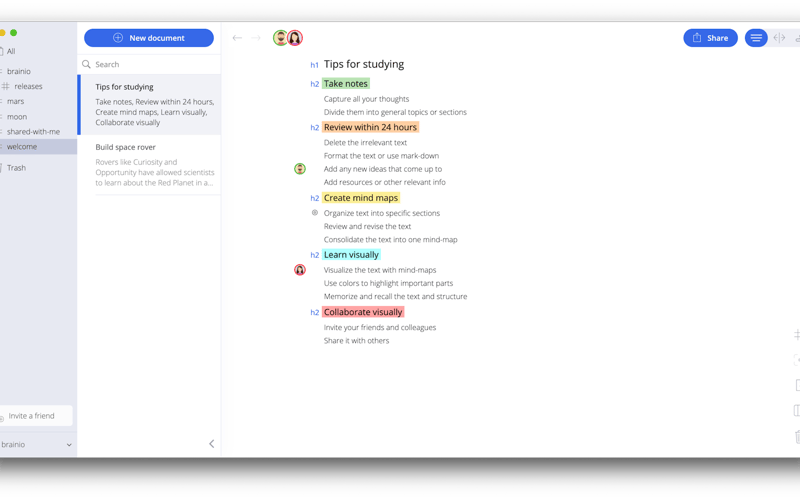Click the hash icon beside releases
The height and width of the screenshot is (500, 800).
6,86
